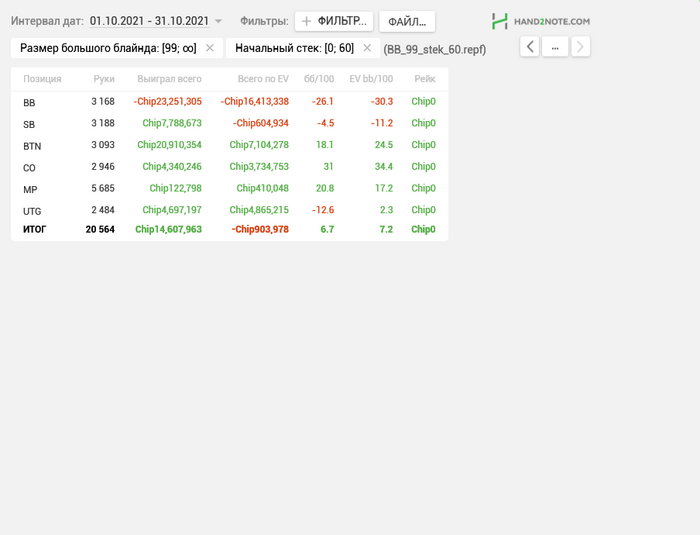The image size is (700, 535).
Task: Click the Chip4,340,246 won value
Action: click(172, 167)
